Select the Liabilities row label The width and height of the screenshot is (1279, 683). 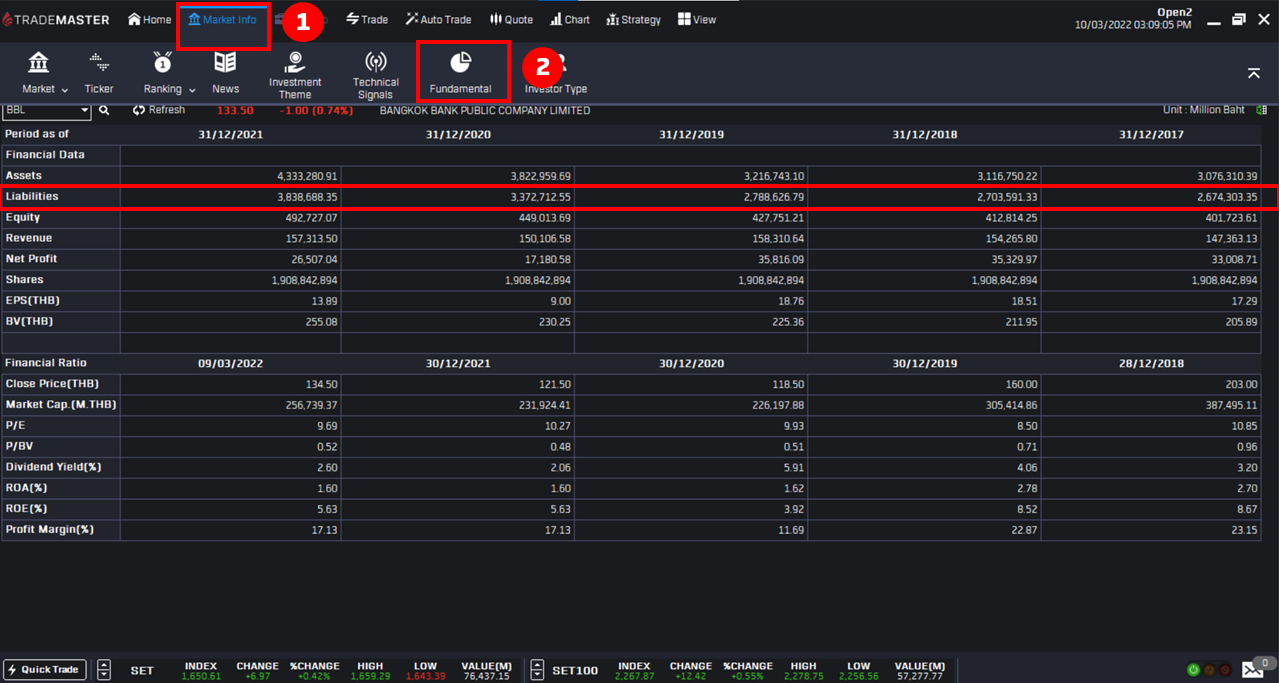coord(32,197)
